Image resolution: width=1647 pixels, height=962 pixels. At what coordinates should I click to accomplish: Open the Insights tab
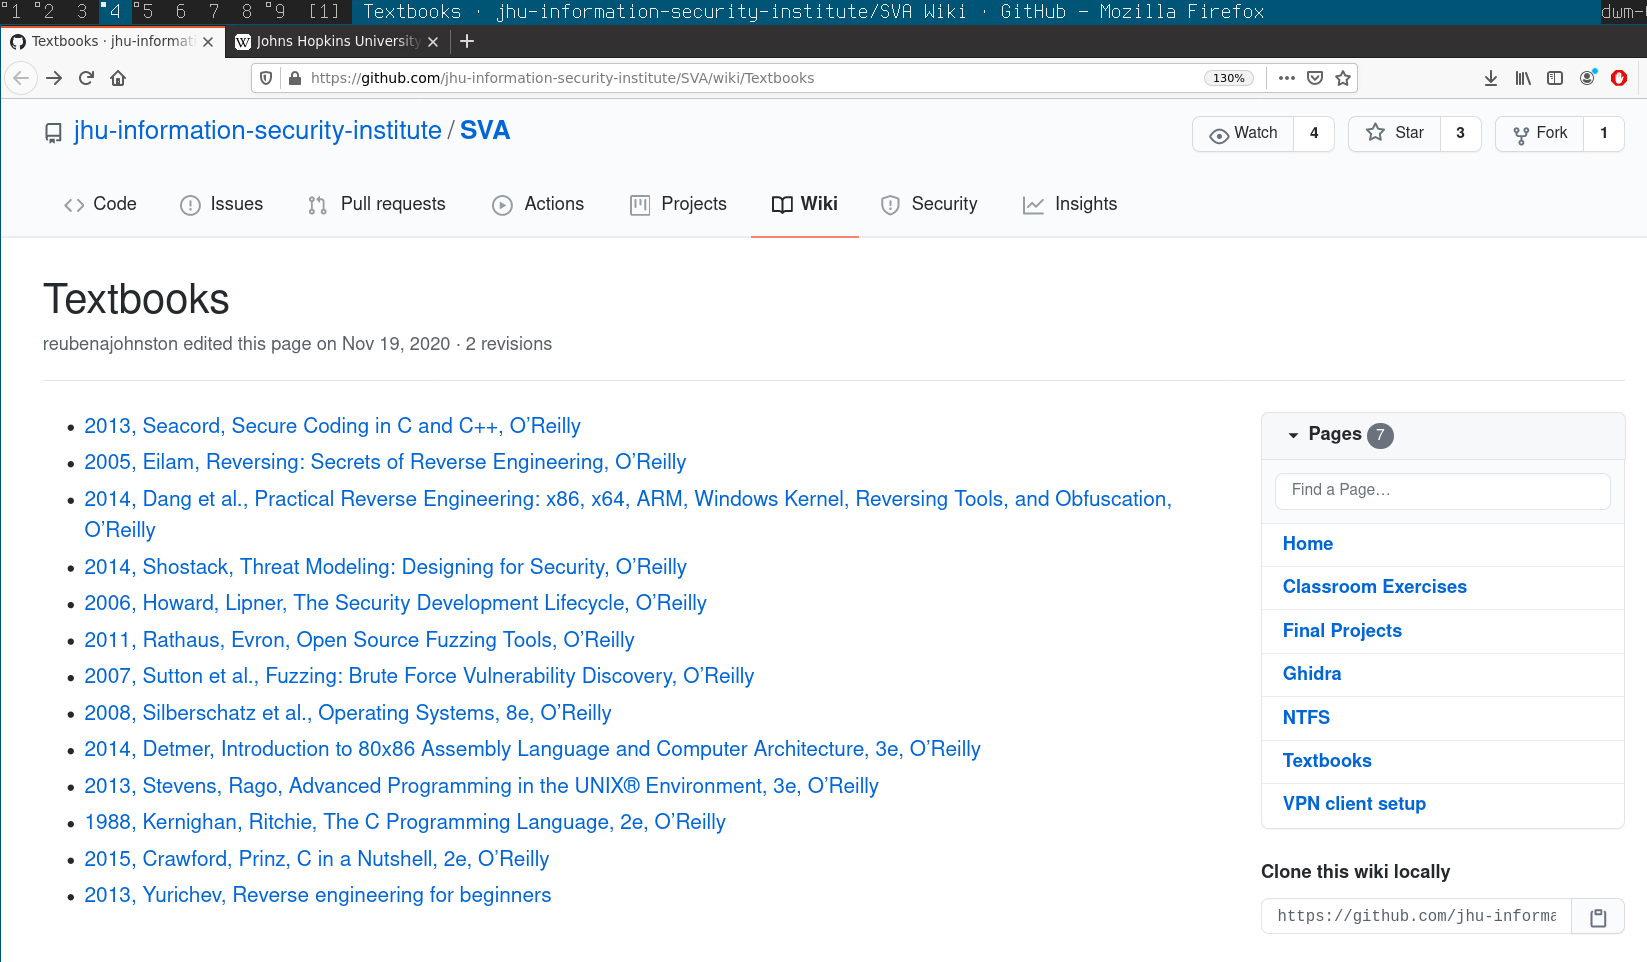1070,204
